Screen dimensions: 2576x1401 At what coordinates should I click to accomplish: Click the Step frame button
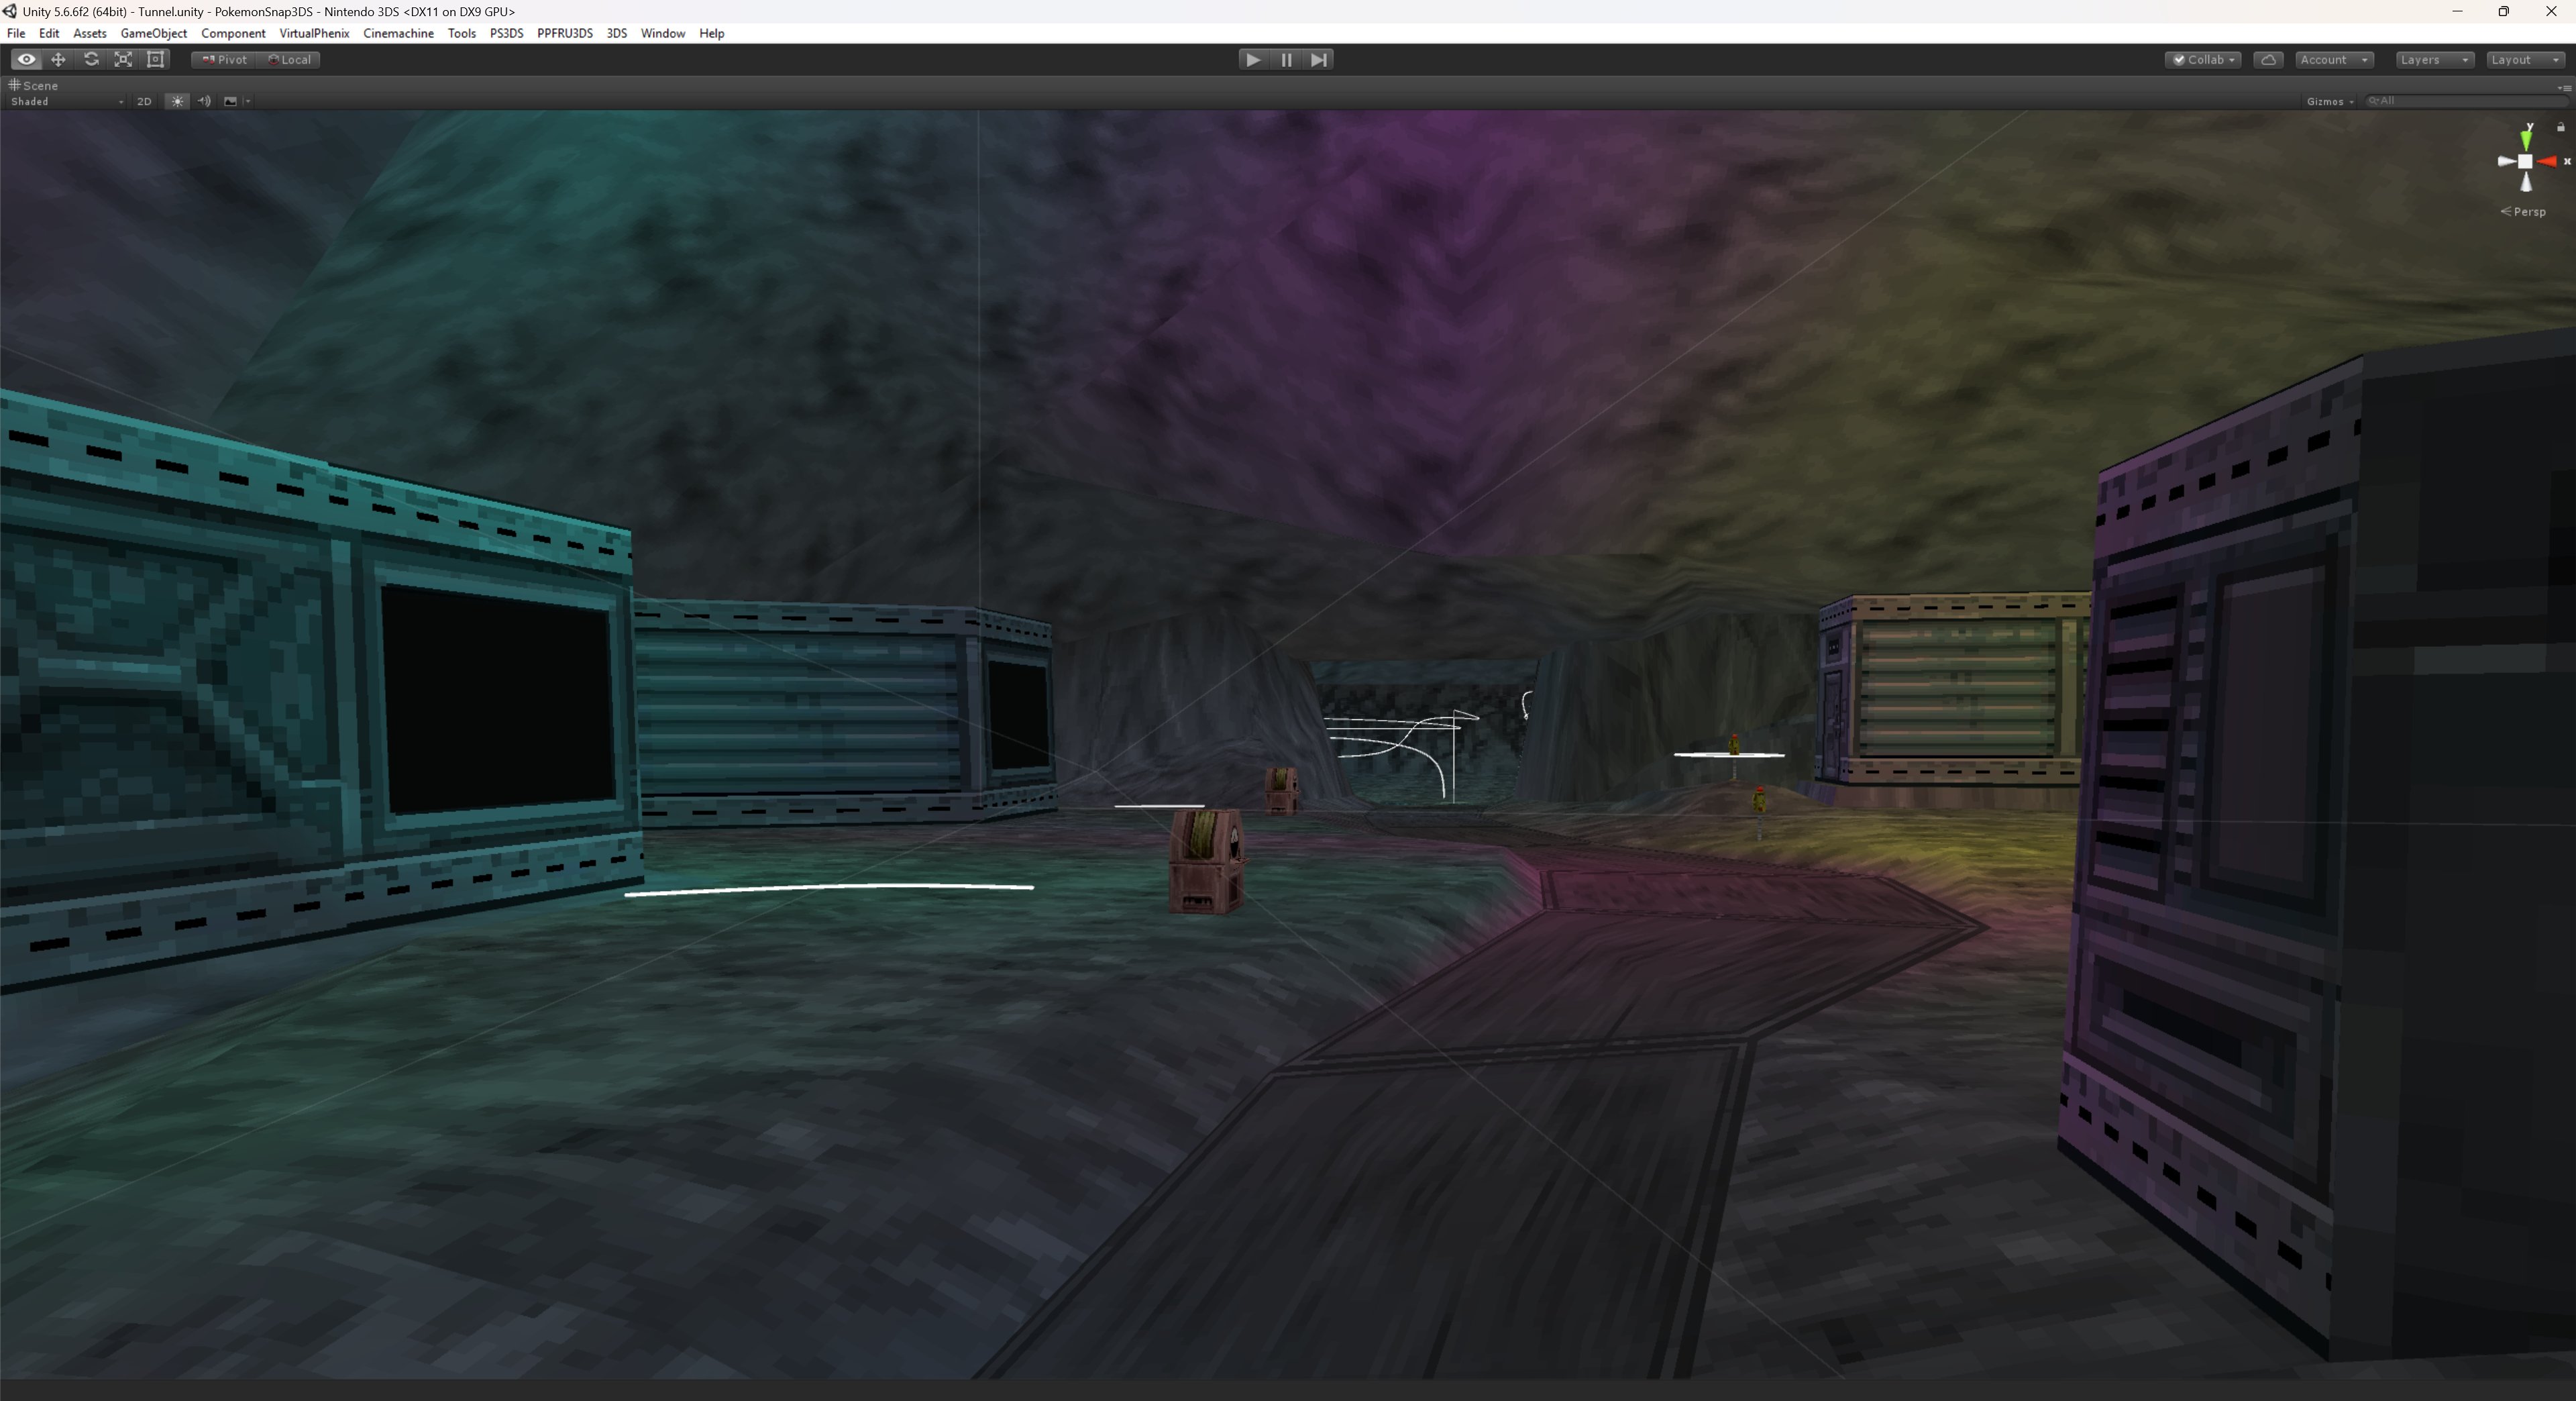[x=1319, y=60]
